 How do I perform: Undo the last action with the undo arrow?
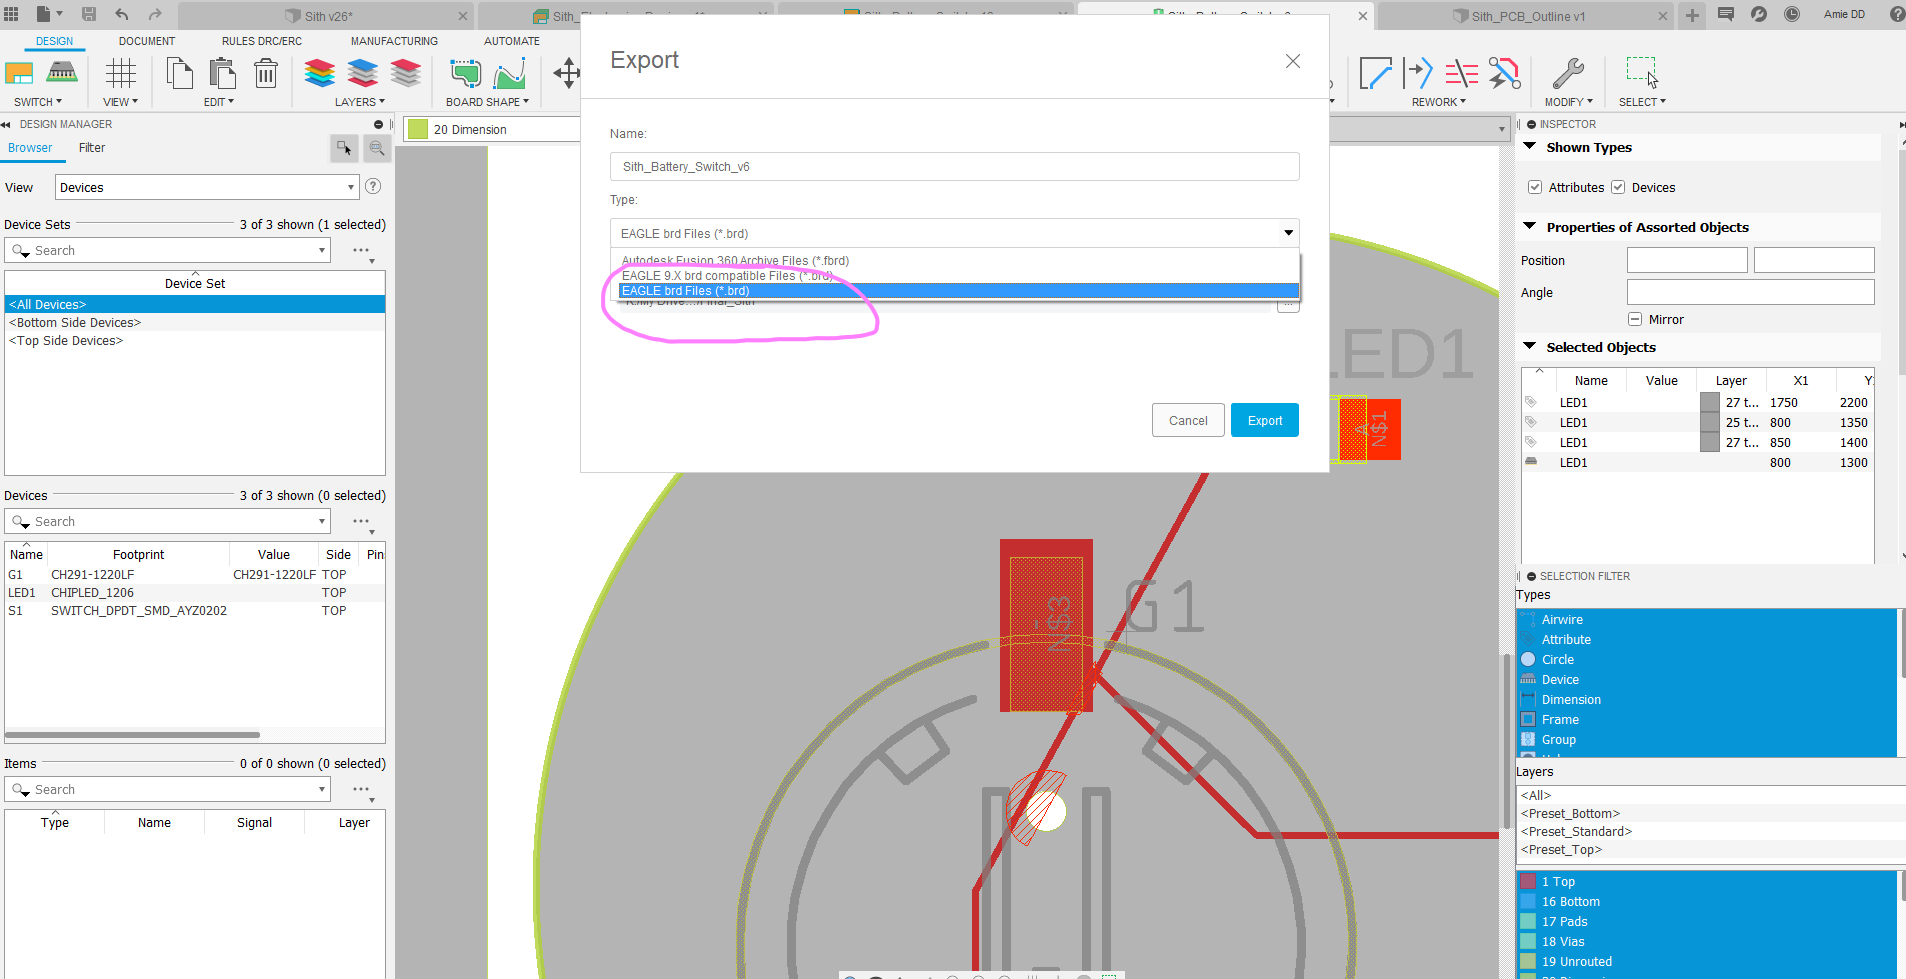(x=122, y=15)
